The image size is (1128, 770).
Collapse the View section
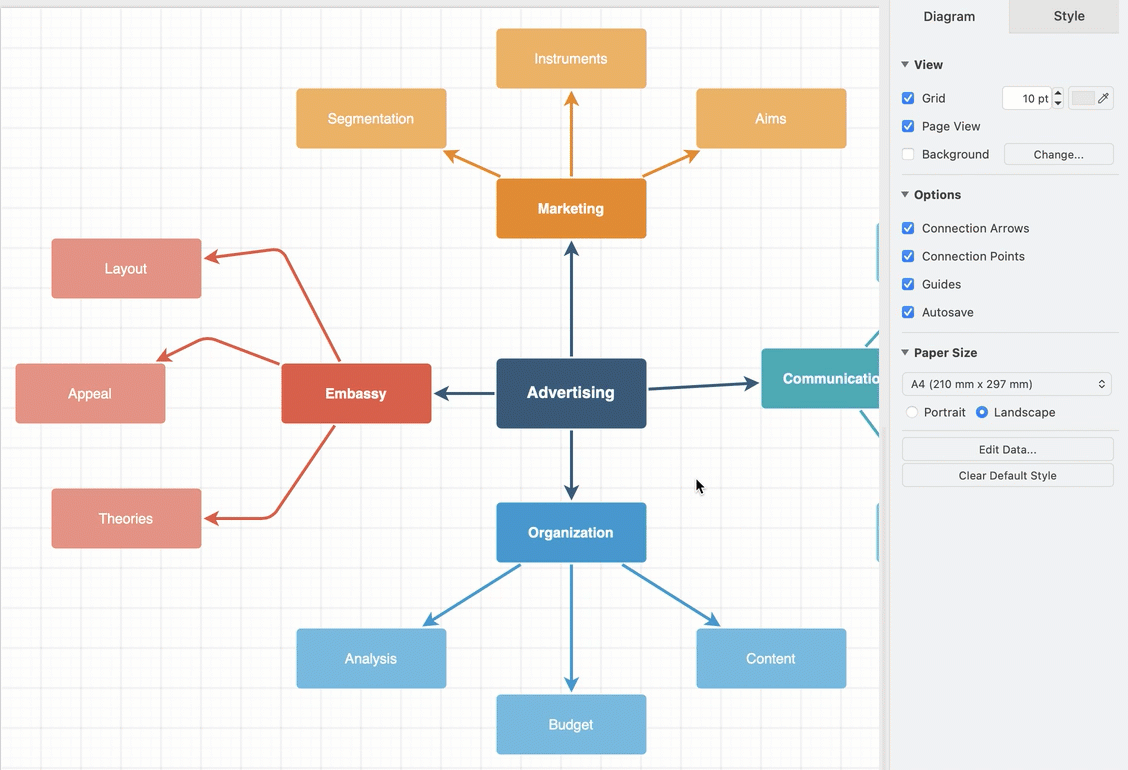pyautogui.click(x=905, y=64)
